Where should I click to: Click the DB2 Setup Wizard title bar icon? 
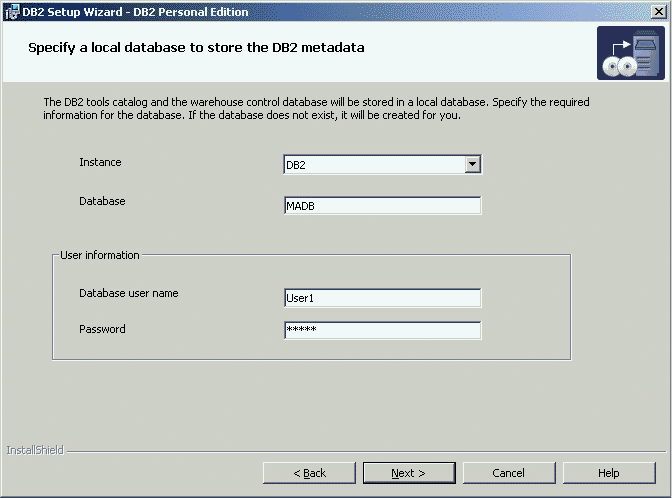tap(11, 11)
